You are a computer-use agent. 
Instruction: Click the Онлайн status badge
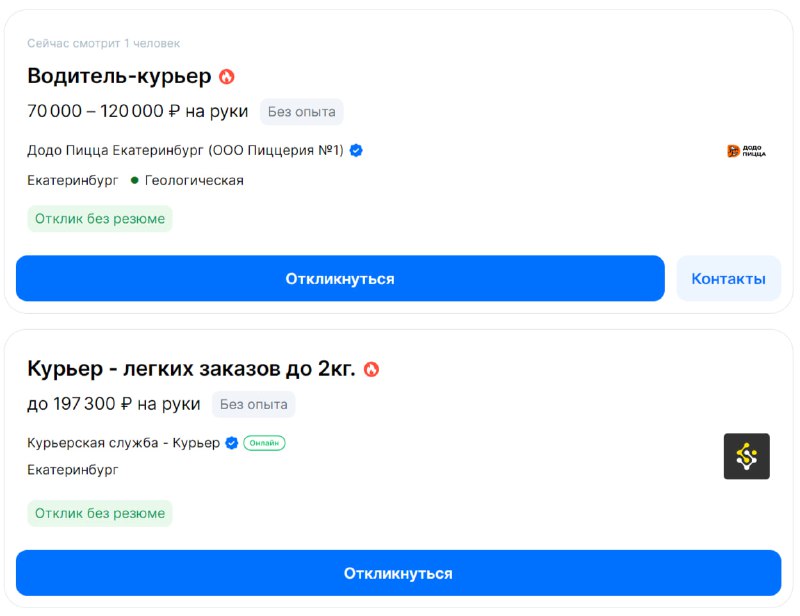click(264, 443)
